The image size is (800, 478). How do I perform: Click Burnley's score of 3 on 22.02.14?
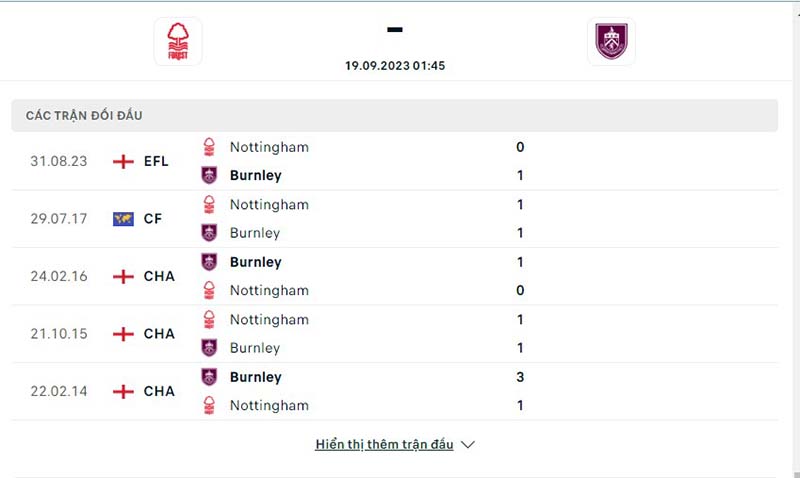click(520, 377)
